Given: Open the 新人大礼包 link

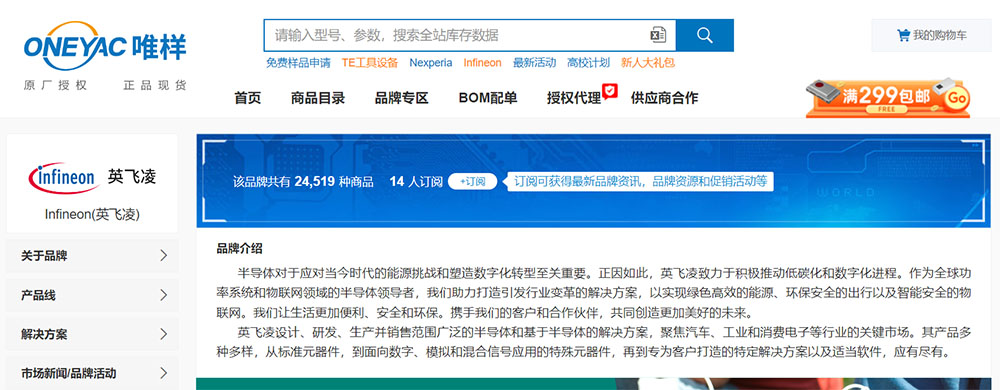Looking at the screenshot, I should (x=648, y=62).
